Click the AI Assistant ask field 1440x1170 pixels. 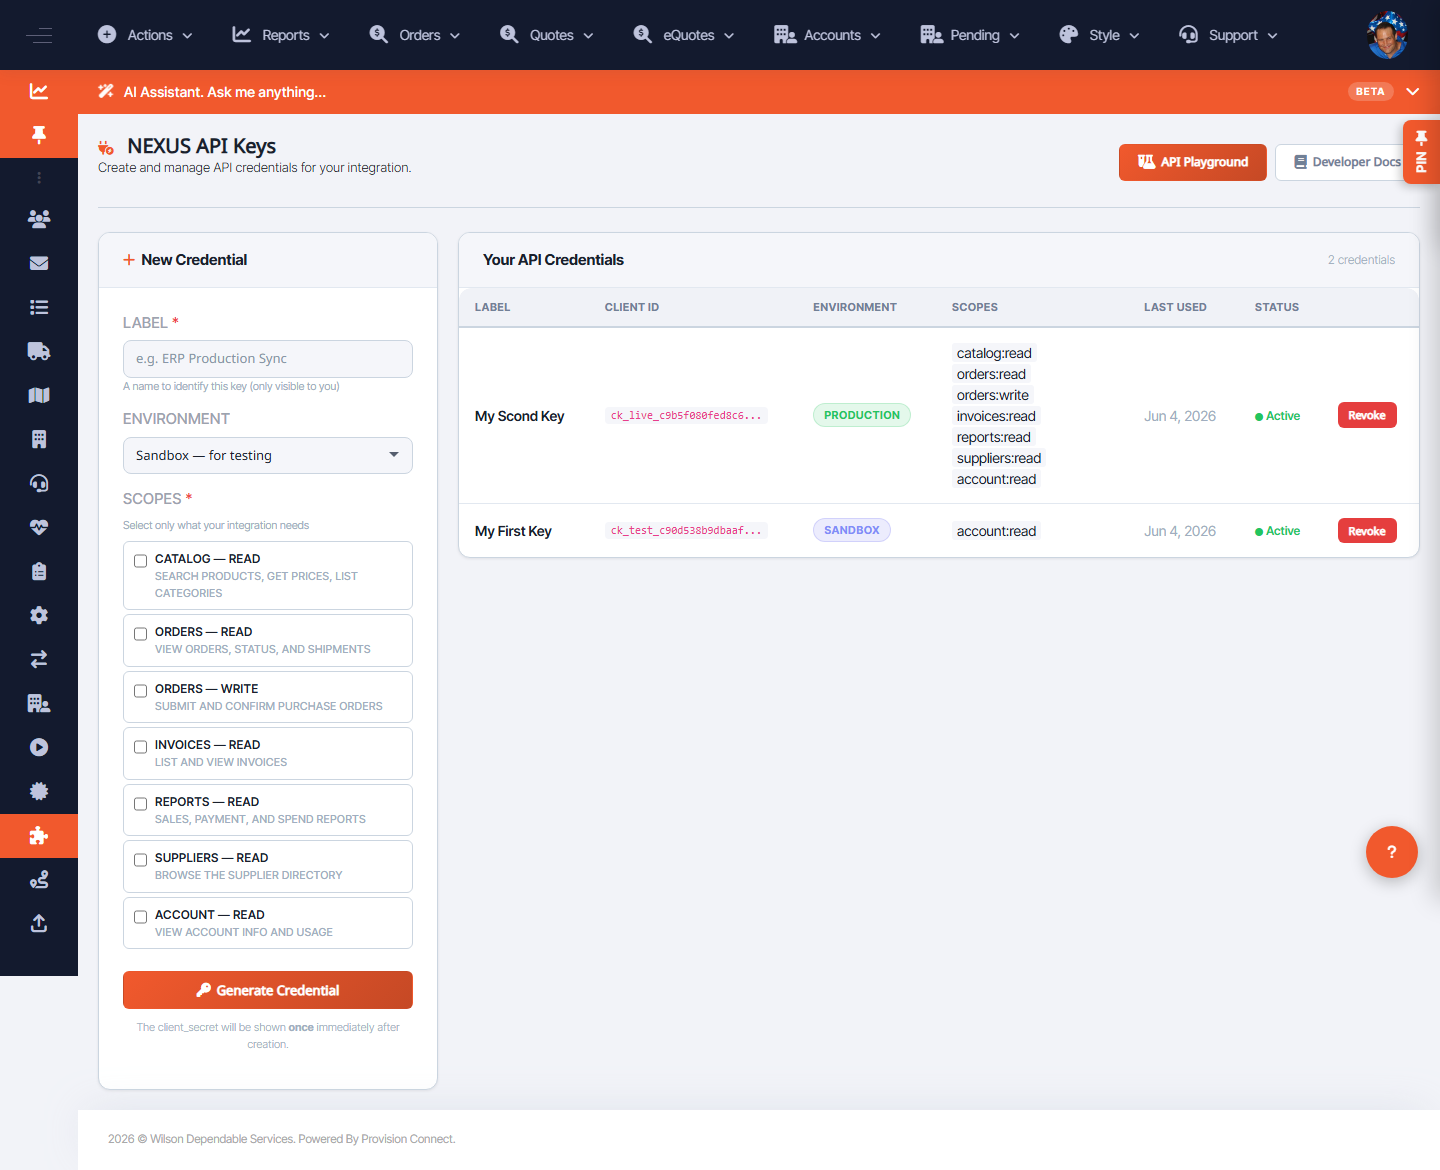225,92
